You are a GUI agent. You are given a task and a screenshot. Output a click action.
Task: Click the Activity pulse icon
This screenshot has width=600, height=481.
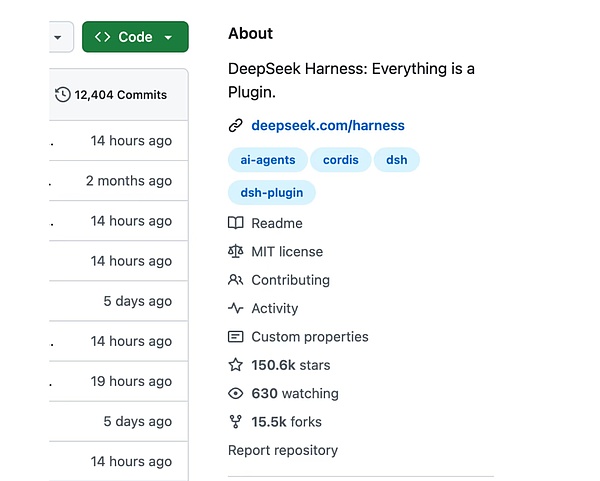pos(235,308)
